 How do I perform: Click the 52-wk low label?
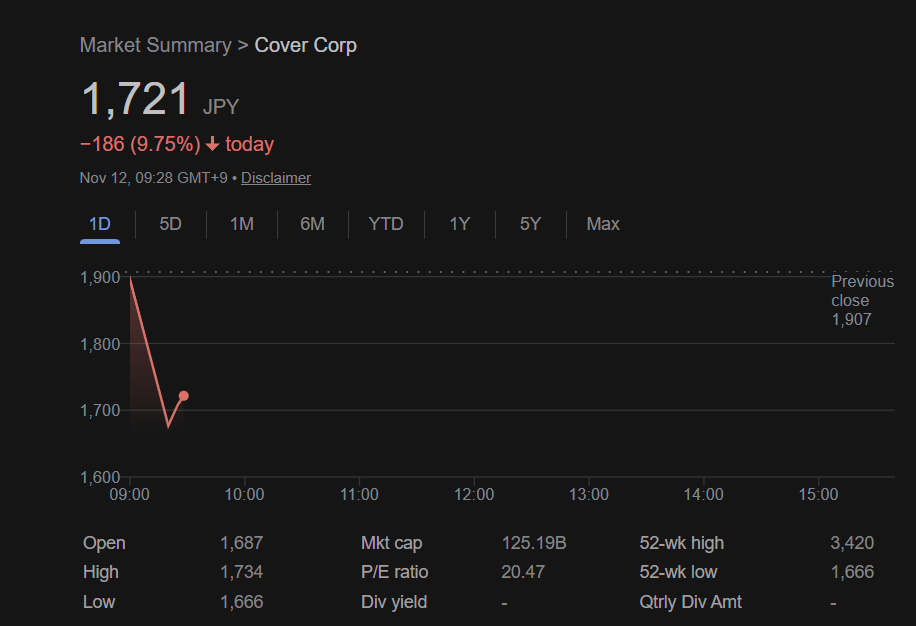tap(678, 572)
